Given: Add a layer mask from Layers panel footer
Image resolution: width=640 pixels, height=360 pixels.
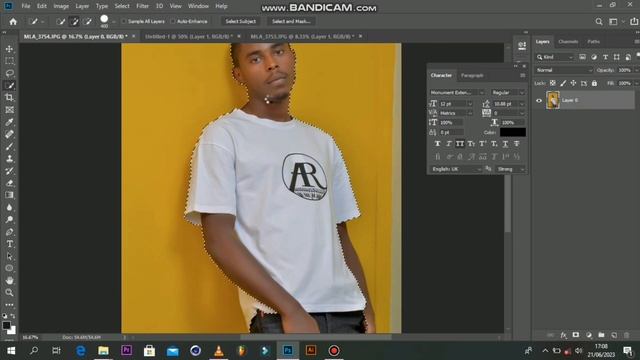Looking at the screenshot, I should (576, 335).
